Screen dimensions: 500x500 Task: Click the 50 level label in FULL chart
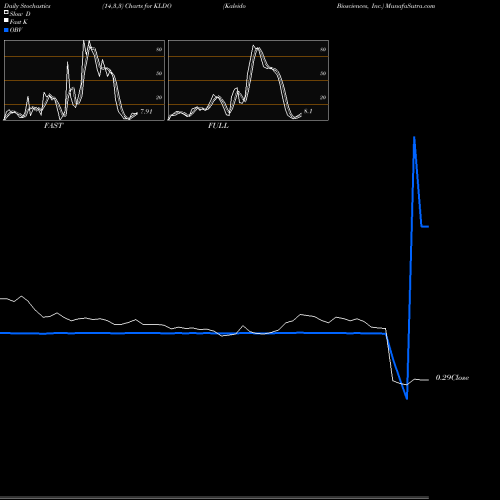(x=323, y=73)
